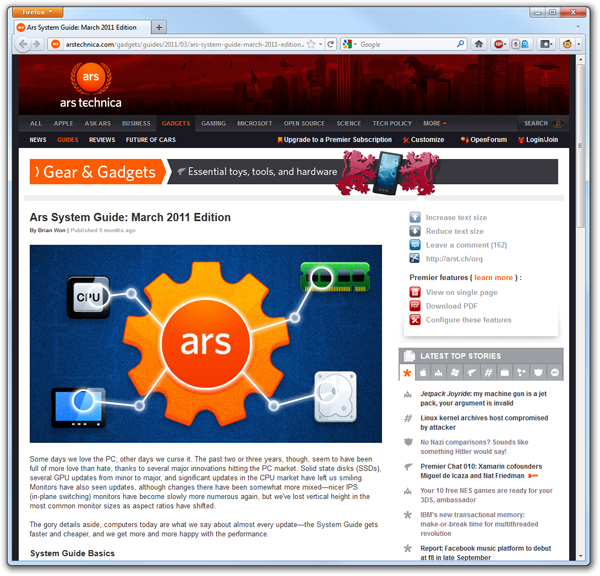Screen dimensions: 600x576
Task: Select the shield tech policy stories tab
Action: [x=538, y=372]
